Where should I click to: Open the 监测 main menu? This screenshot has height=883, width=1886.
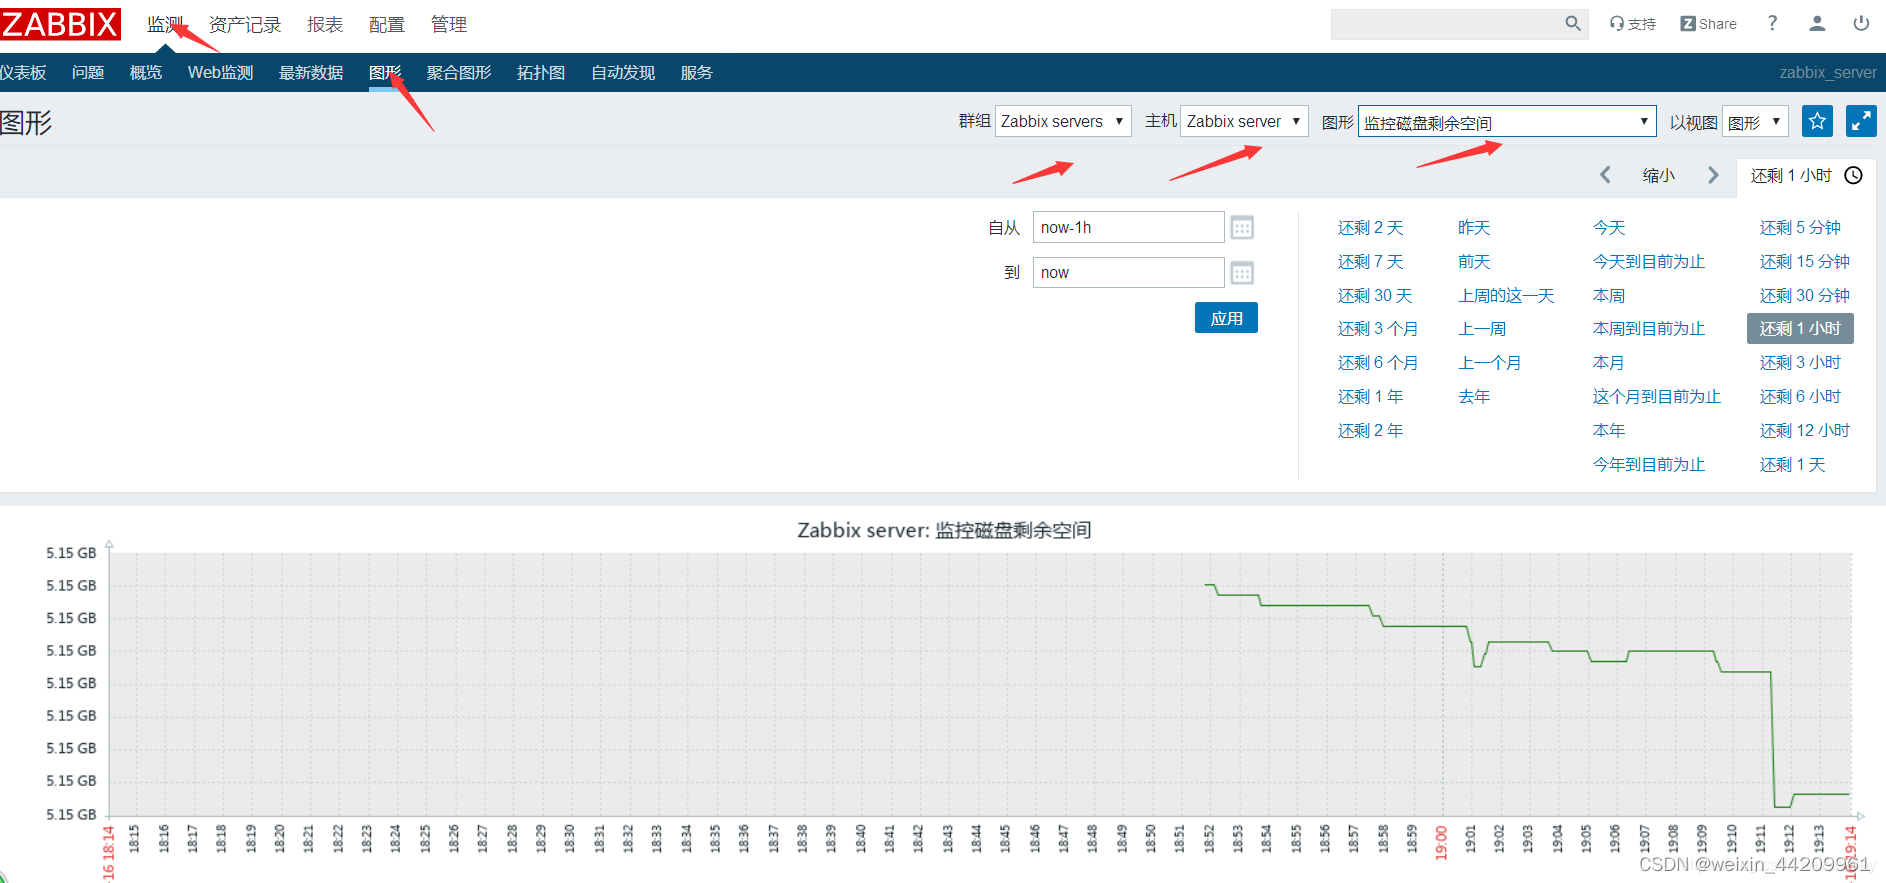point(165,24)
